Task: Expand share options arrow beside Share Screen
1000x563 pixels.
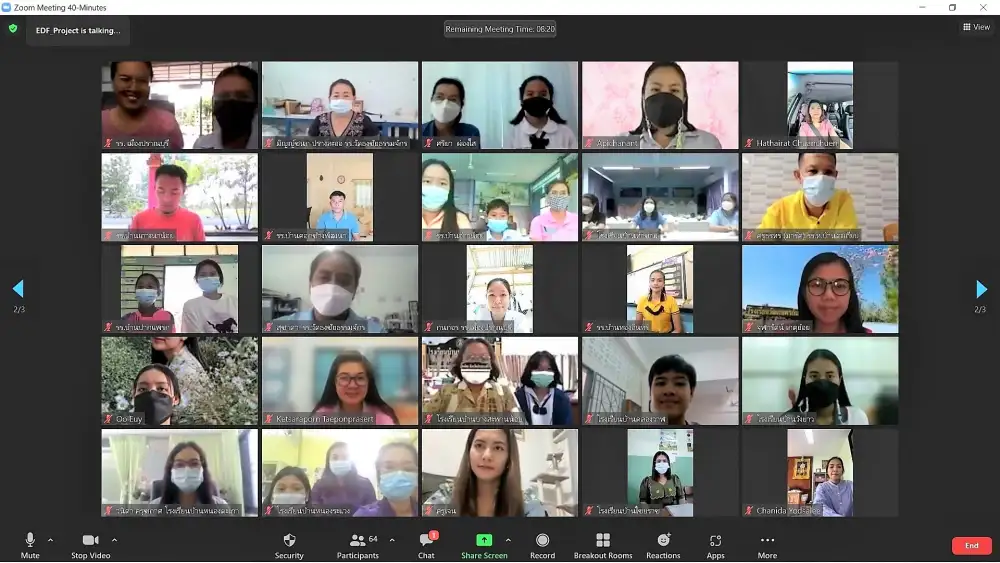Action: pyautogui.click(x=508, y=540)
